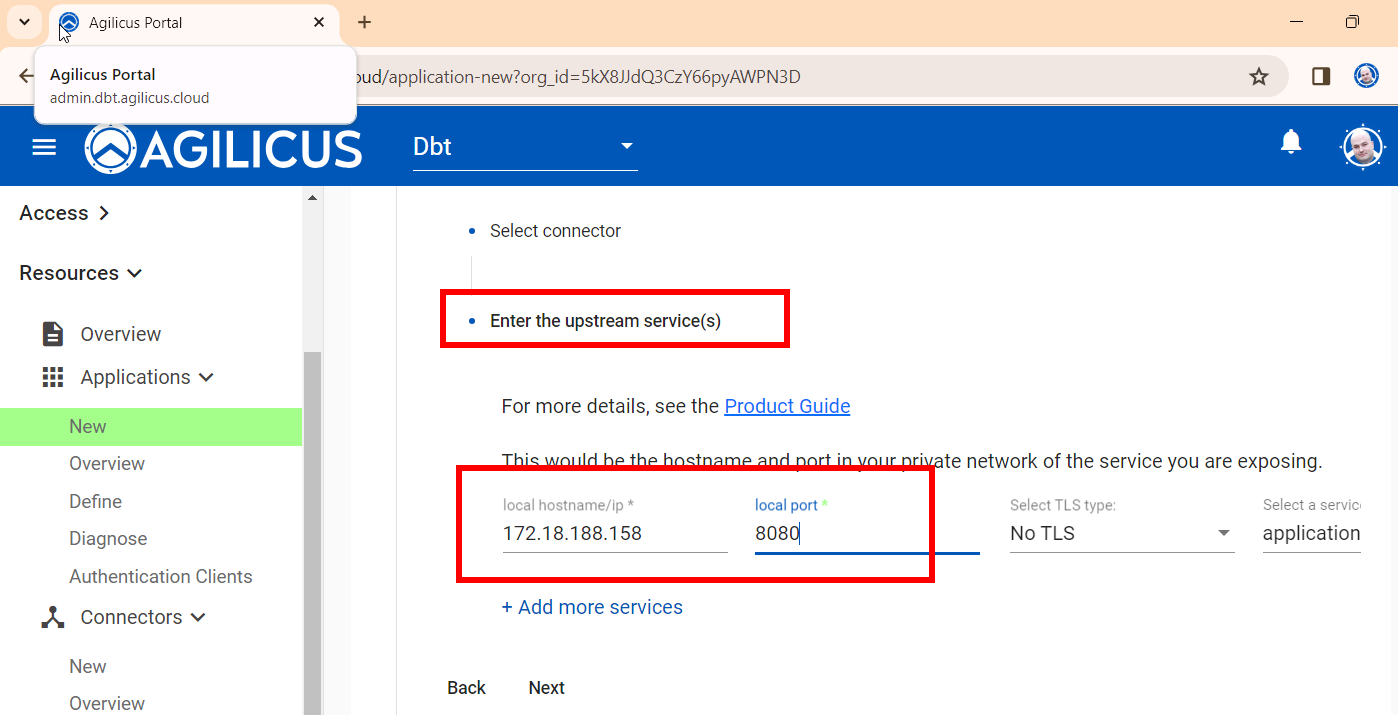This screenshot has width=1398, height=715.
Task: Toggle the browser side panel icon
Action: tap(1321, 77)
